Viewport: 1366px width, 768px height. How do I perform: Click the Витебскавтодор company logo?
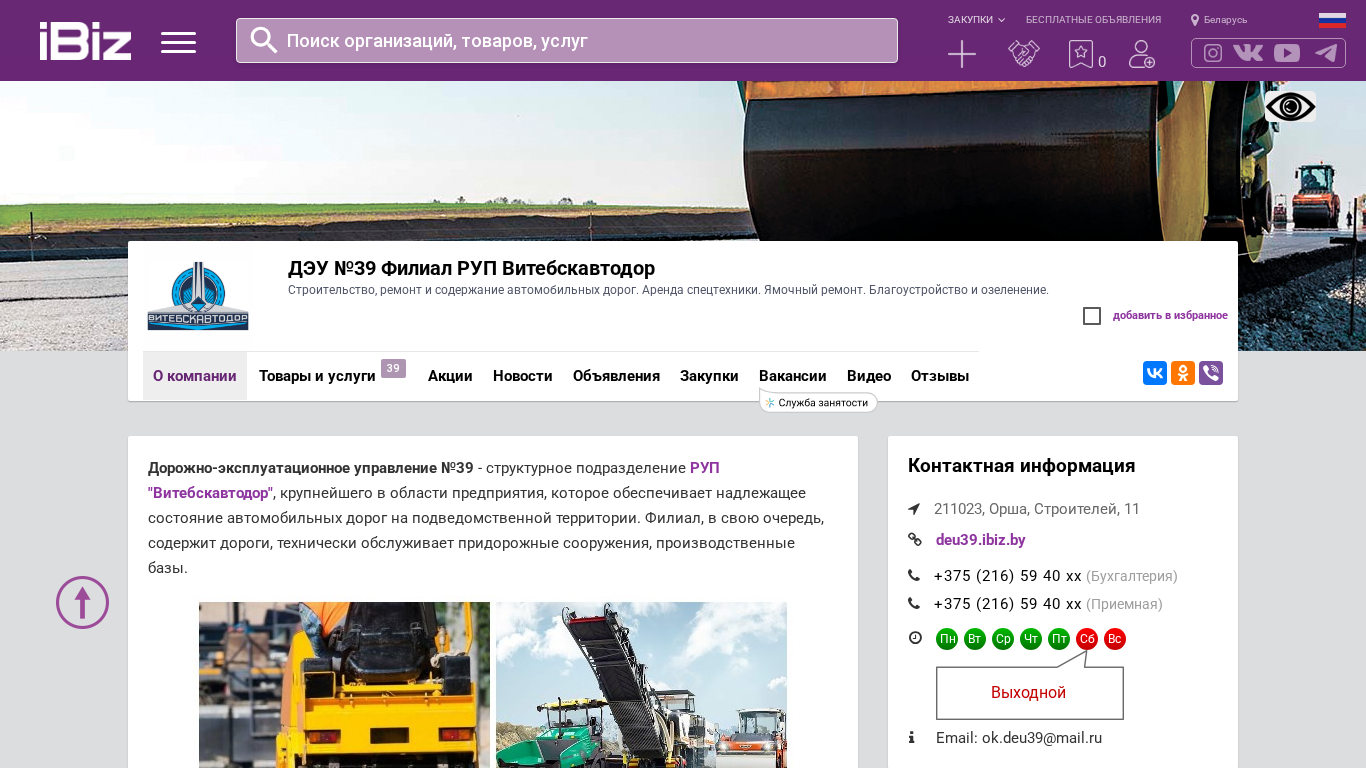tap(198, 296)
